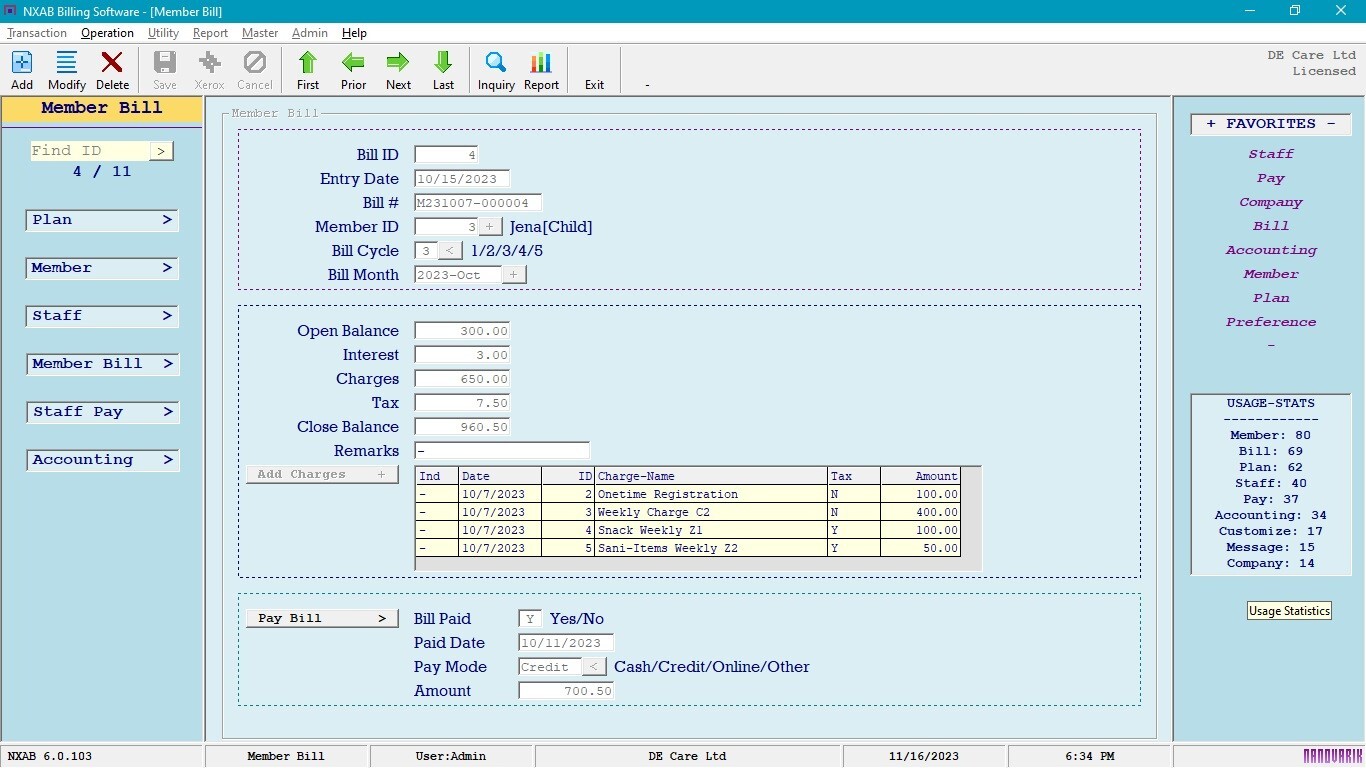This screenshot has height=768, width=1366.
Task: Open the Utility menu
Action: tap(163, 33)
